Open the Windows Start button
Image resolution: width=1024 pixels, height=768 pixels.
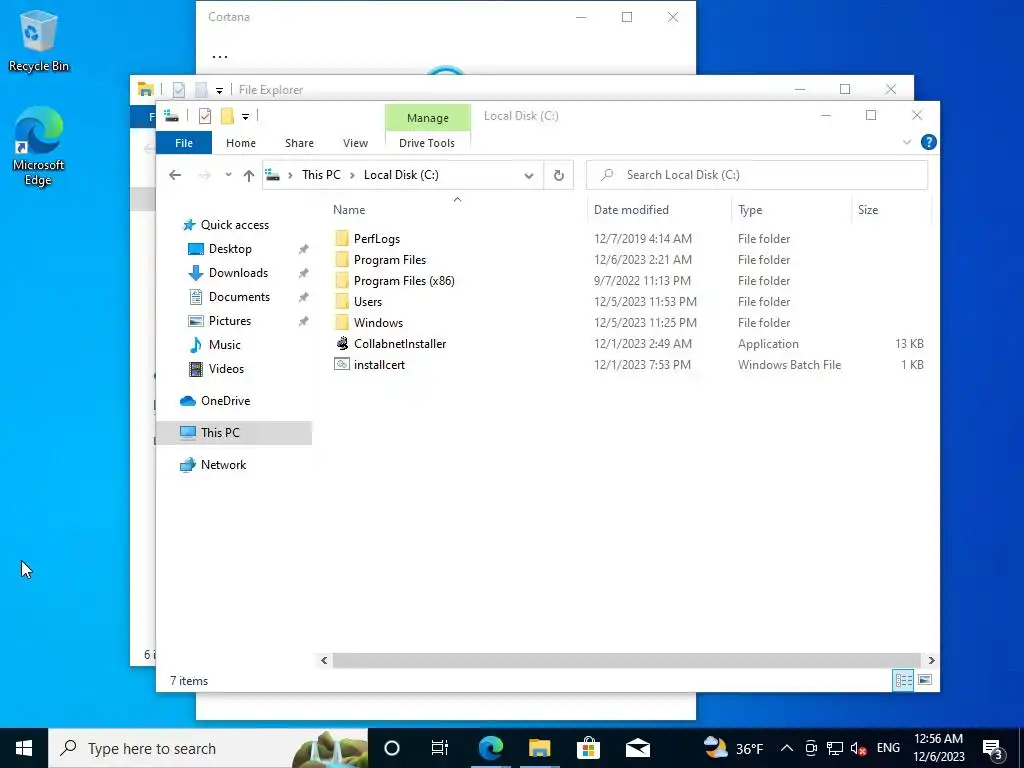[x=24, y=748]
